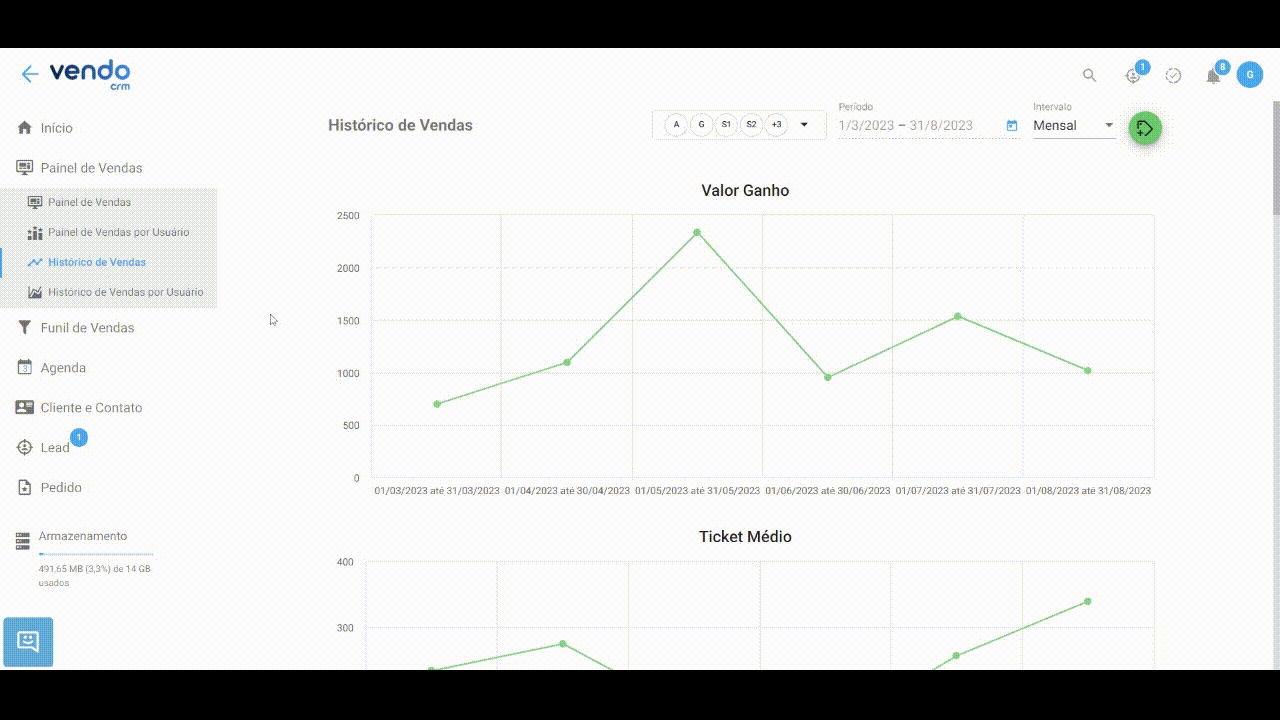Open Painel de Vendas por Usuário link

118,232
